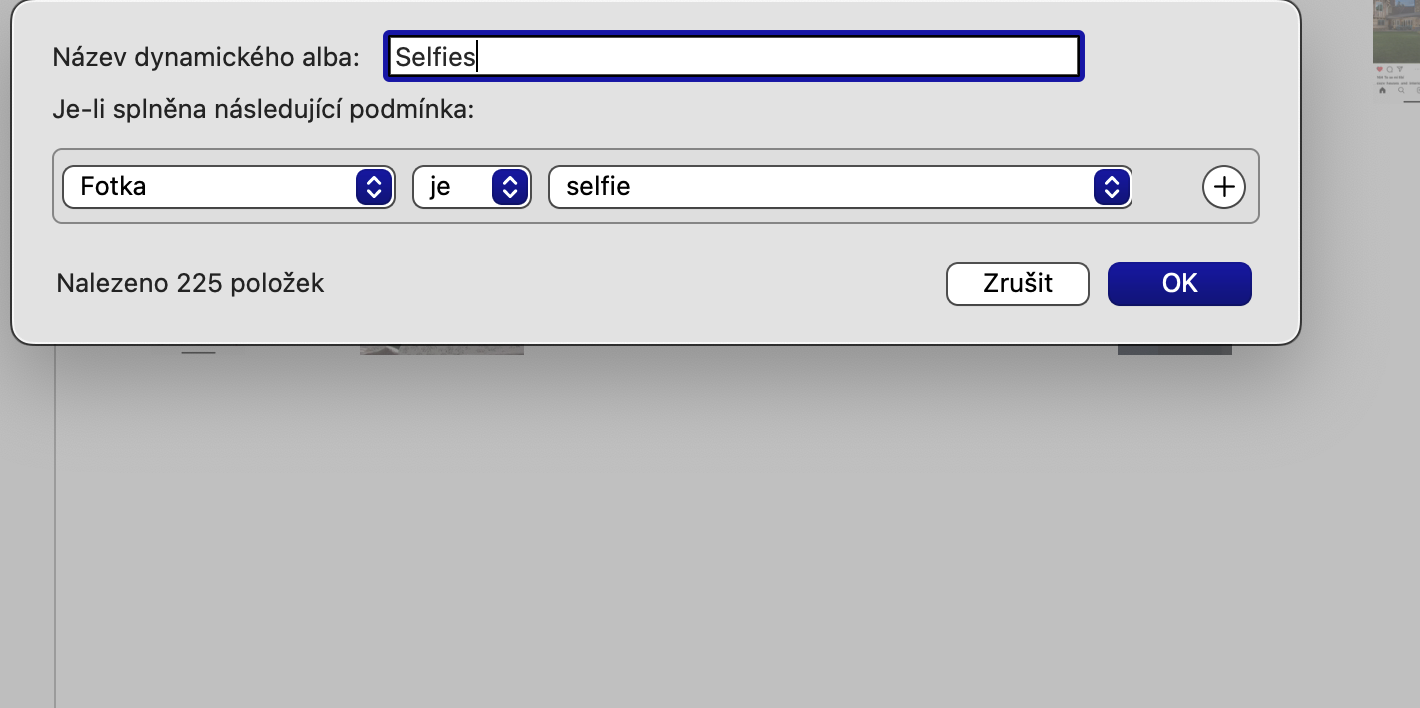1420x708 pixels.
Task: Click the comment bubble icon in screenshot thumbnail
Action: 1389,70
